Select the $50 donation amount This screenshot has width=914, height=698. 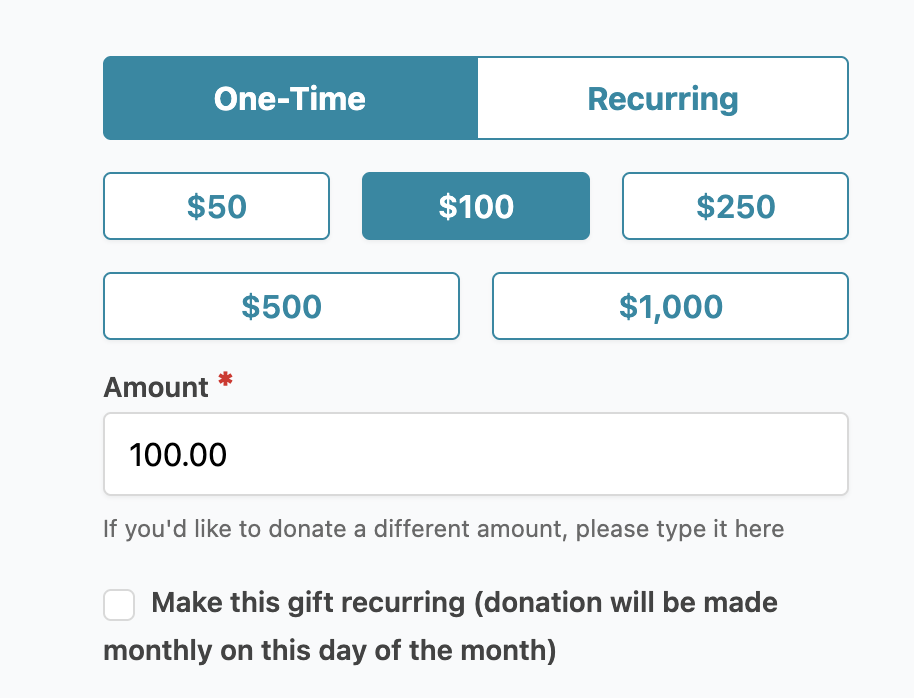(x=216, y=206)
